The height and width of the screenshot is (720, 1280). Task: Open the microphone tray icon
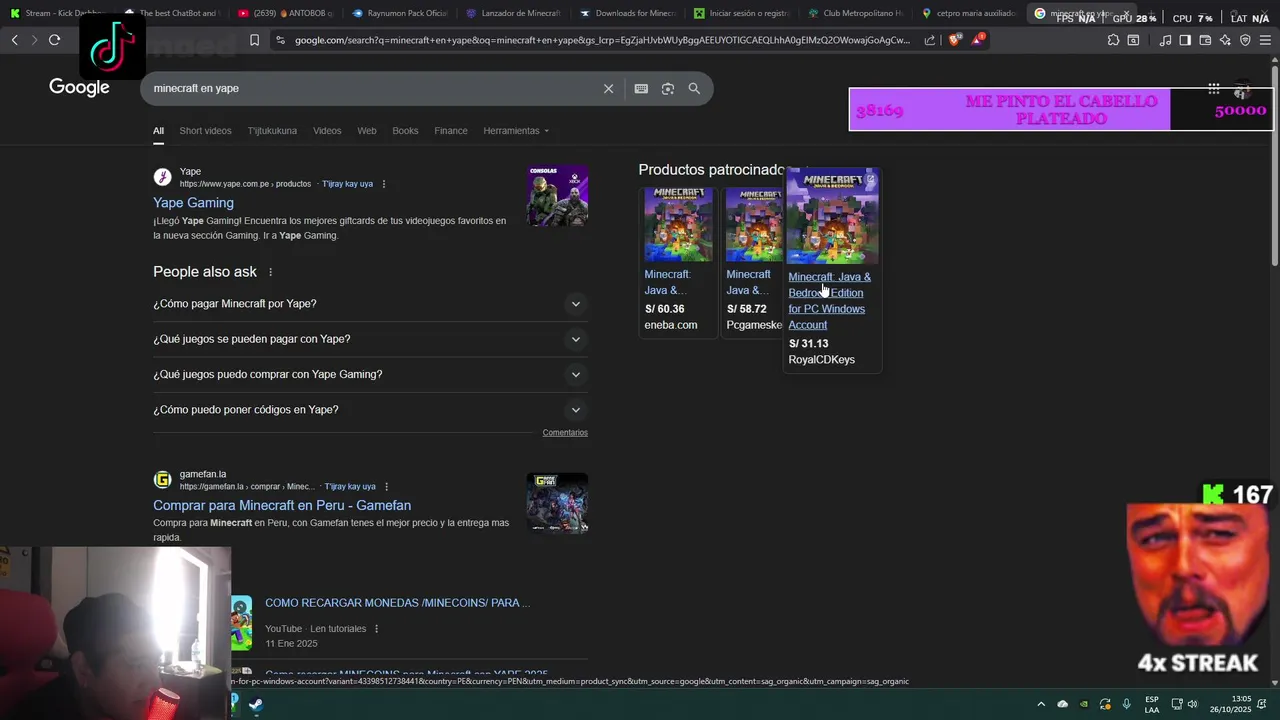point(1127,704)
